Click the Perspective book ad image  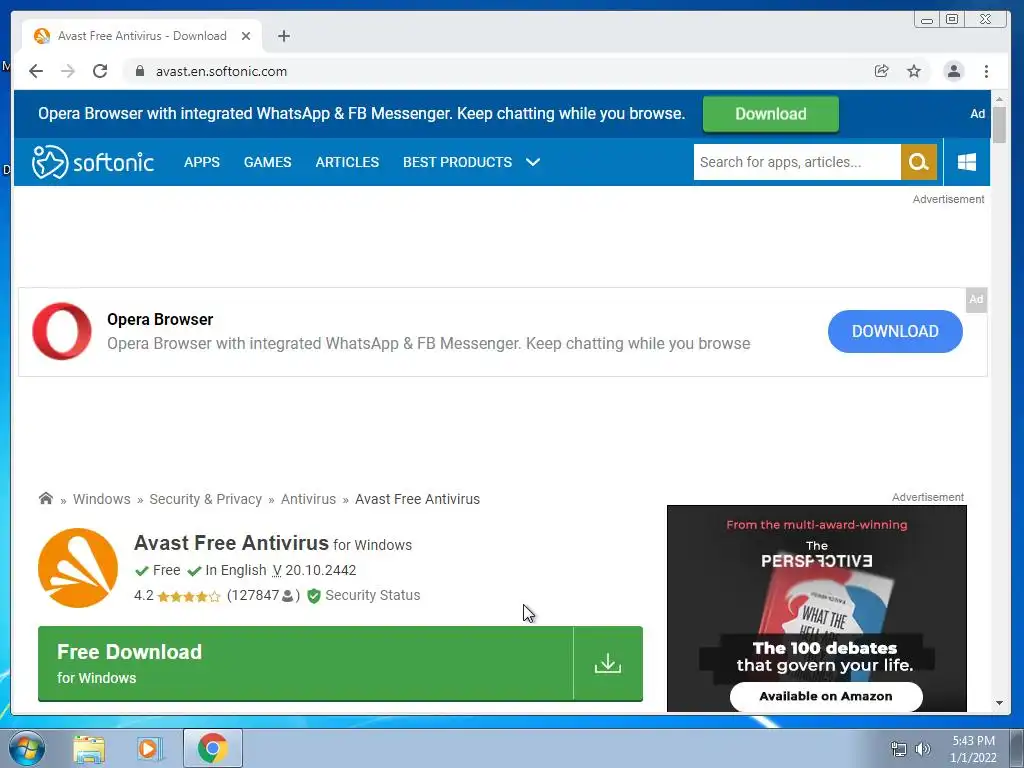coord(816,608)
